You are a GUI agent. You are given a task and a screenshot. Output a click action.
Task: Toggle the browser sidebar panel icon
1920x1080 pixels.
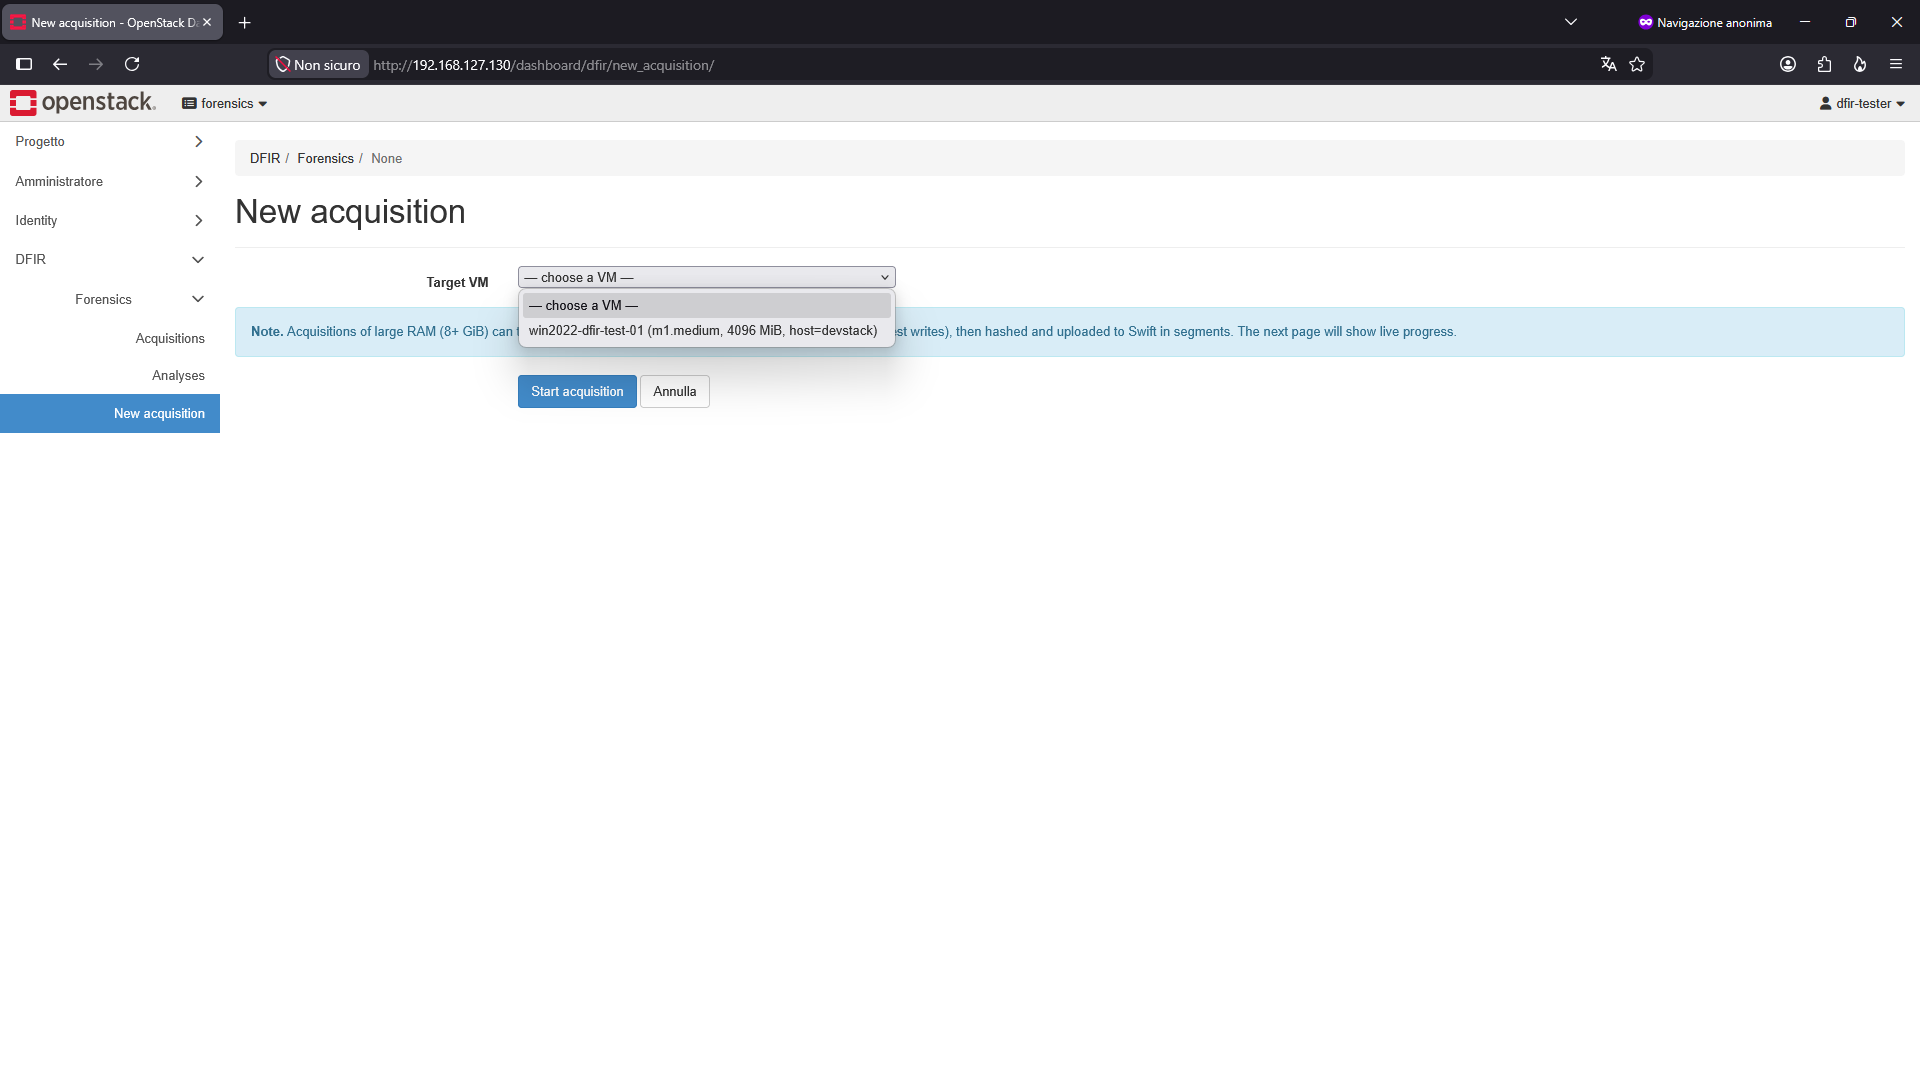[x=24, y=64]
